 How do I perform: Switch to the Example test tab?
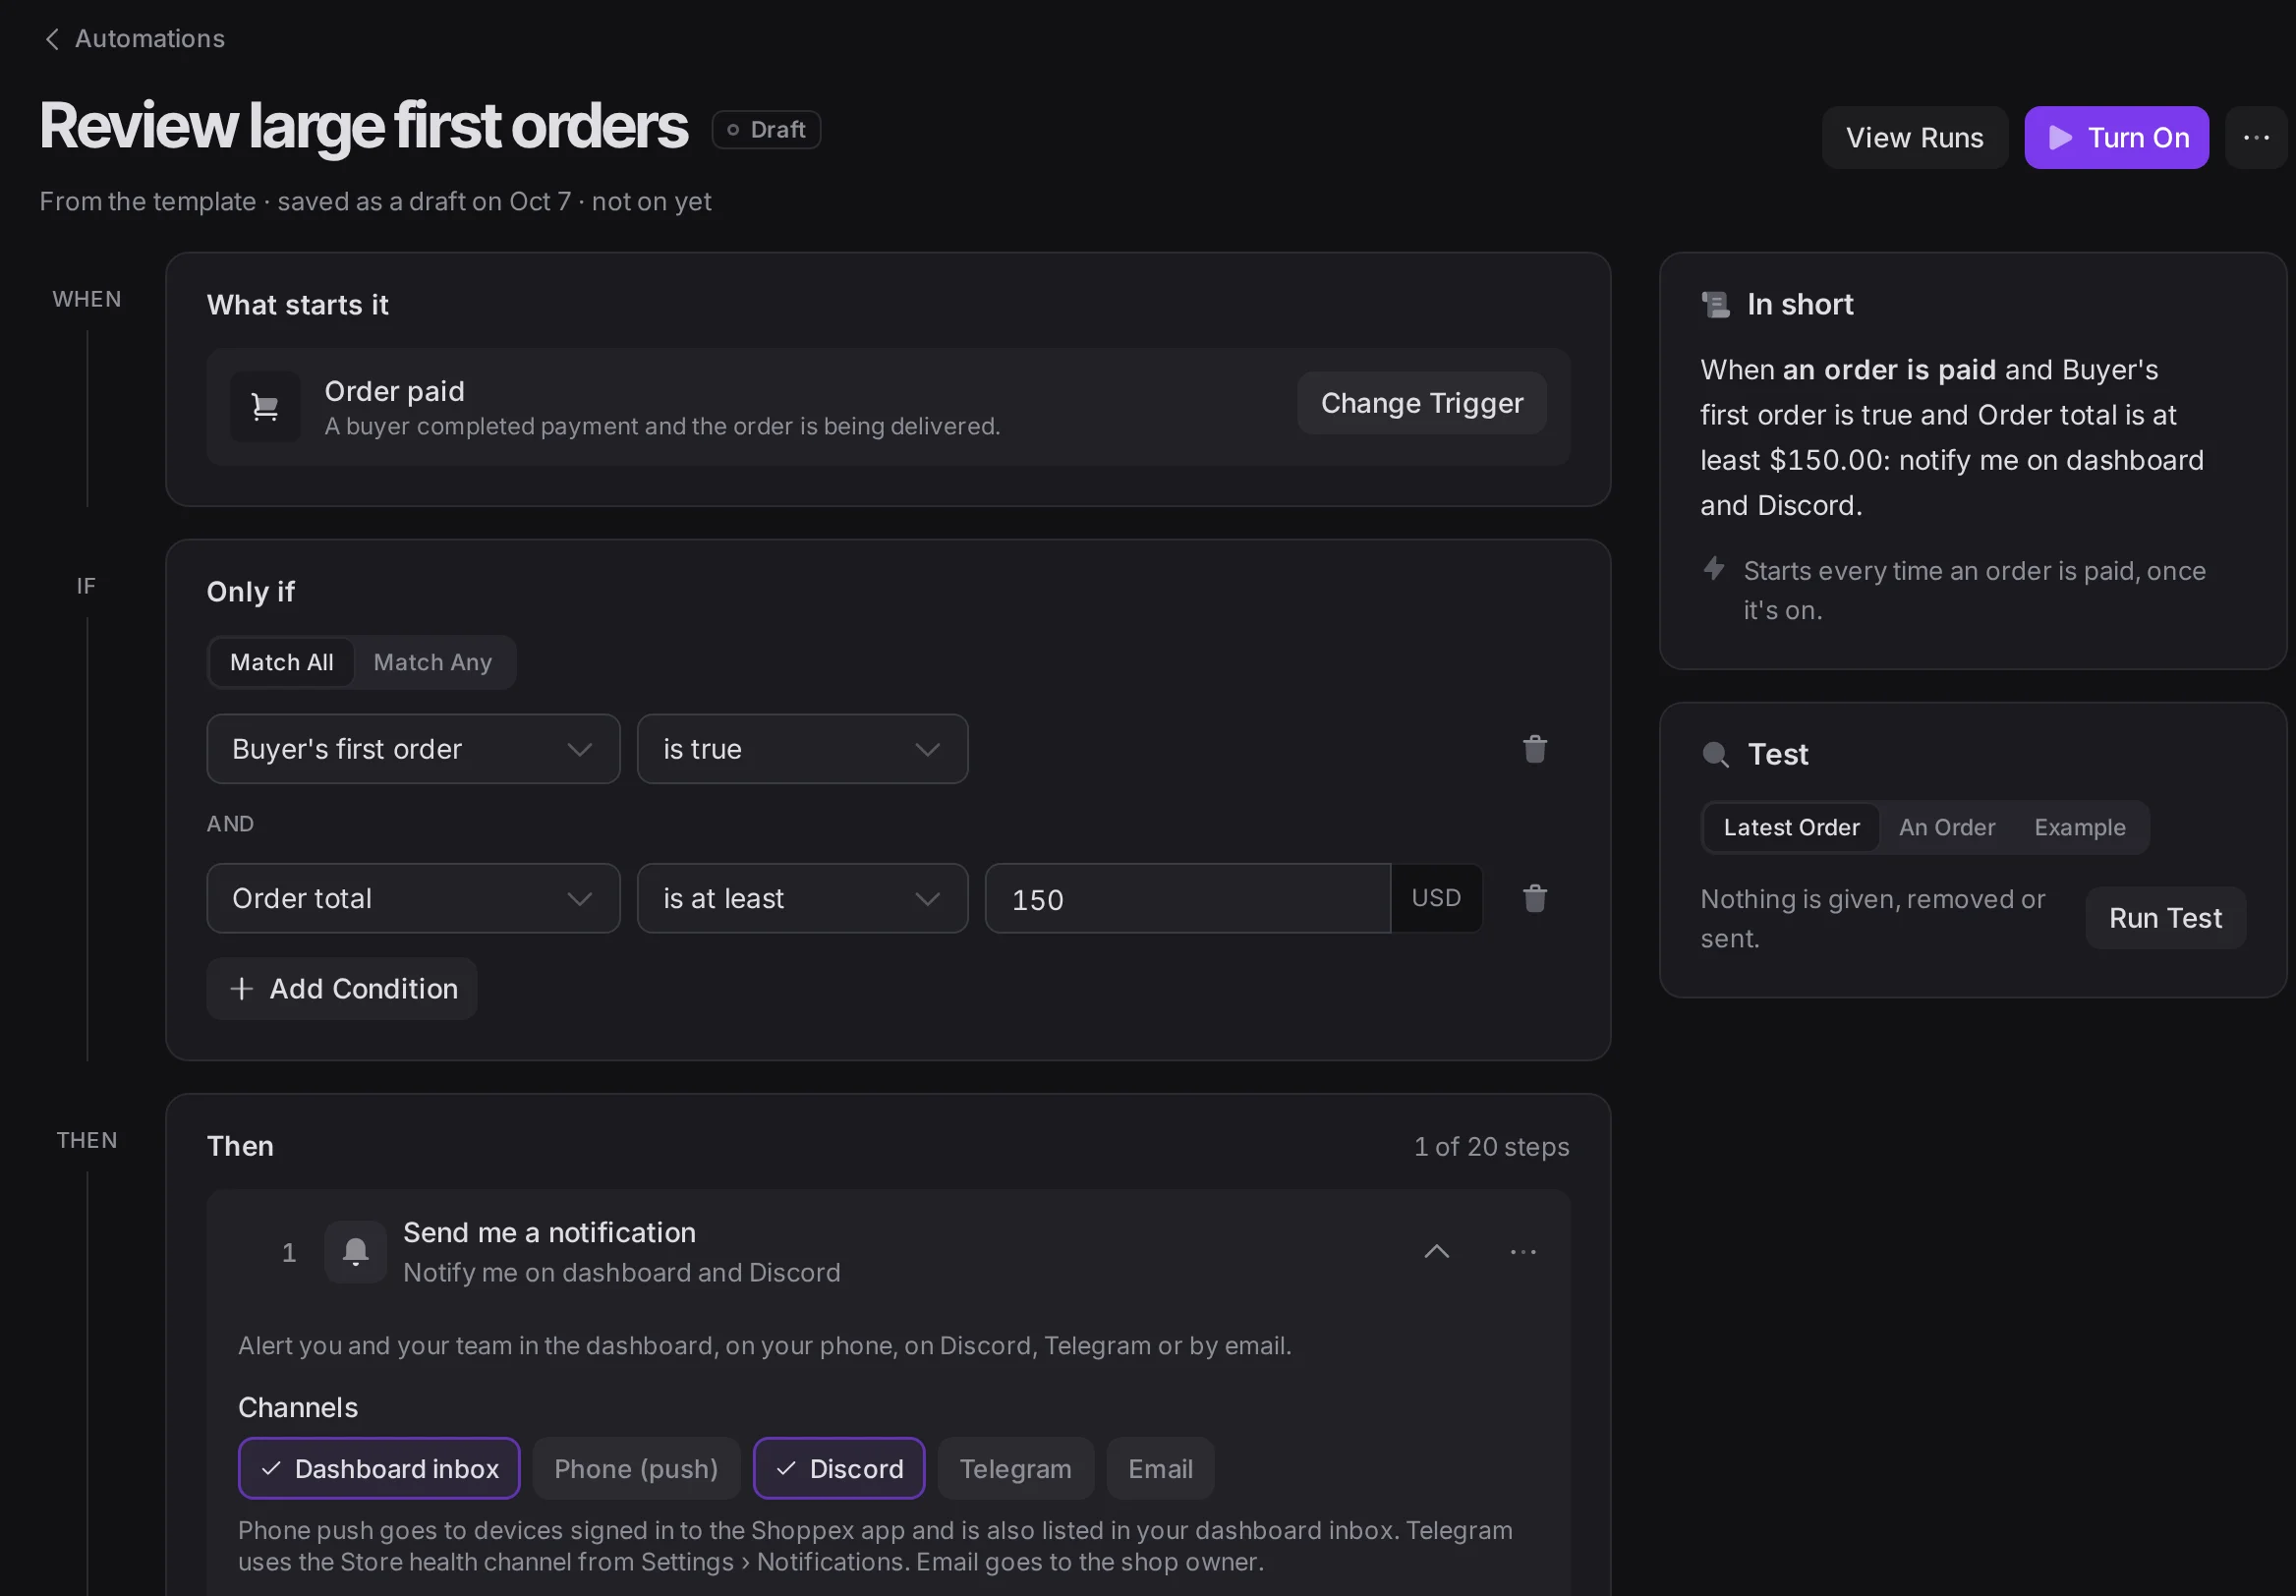pyautogui.click(x=2079, y=827)
